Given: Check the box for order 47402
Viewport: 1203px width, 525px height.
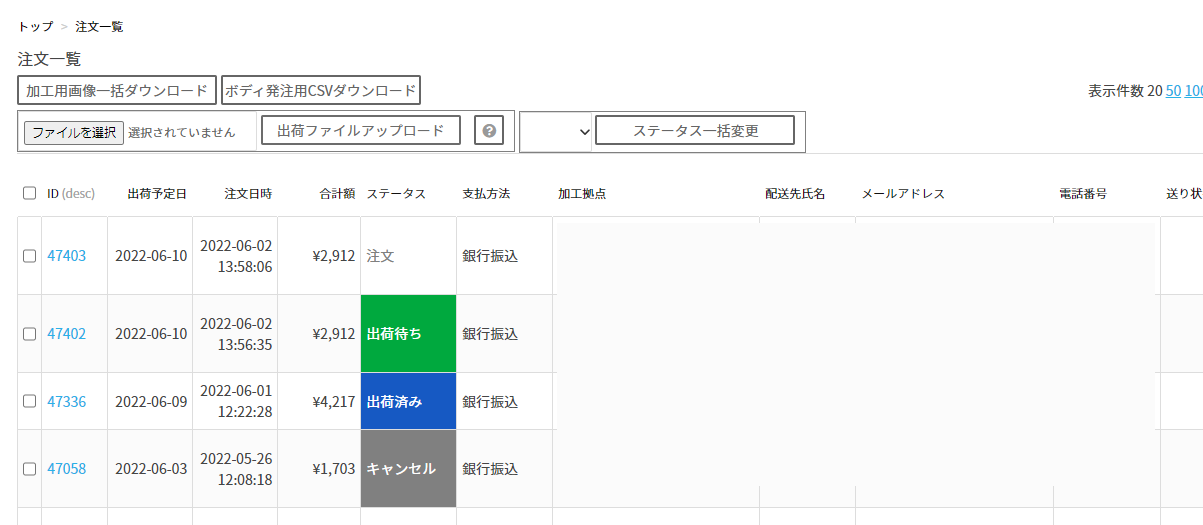Looking at the screenshot, I should click(x=29, y=334).
